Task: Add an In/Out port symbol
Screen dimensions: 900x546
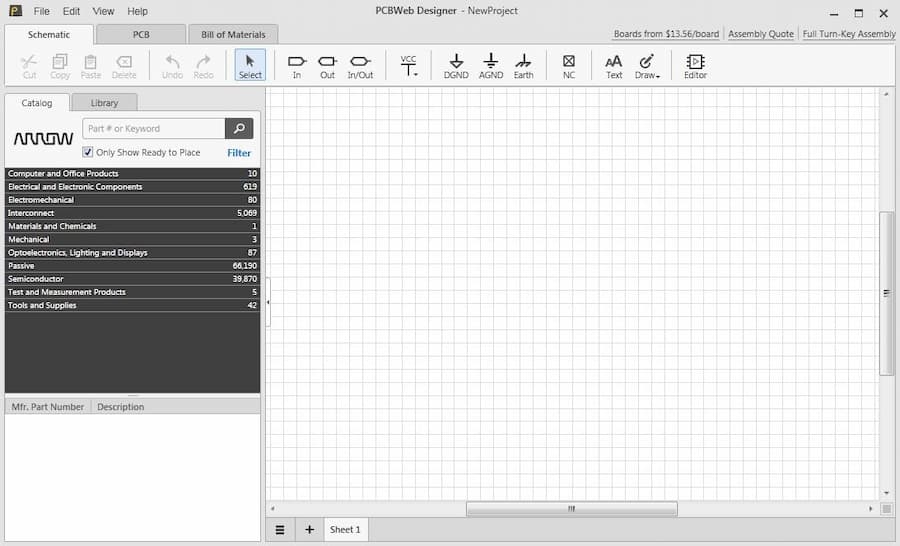Action: pos(360,66)
